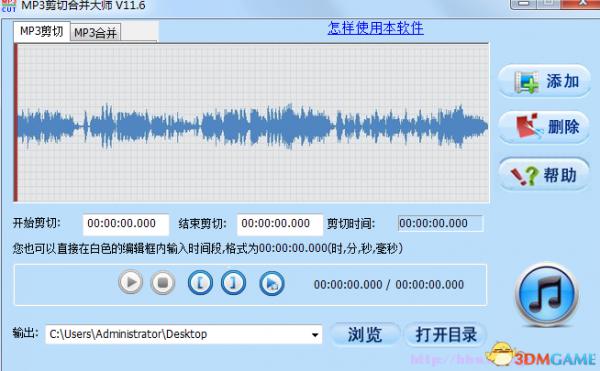The image size is (600, 371).
Task: Set cut start with left bracket icon
Action: tap(200, 283)
